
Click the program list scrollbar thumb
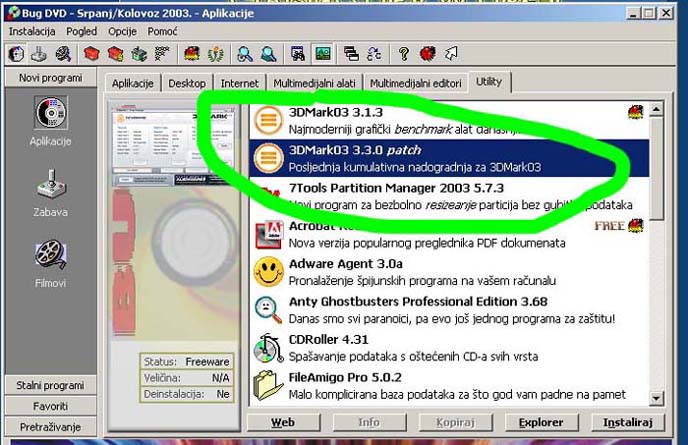(x=656, y=168)
